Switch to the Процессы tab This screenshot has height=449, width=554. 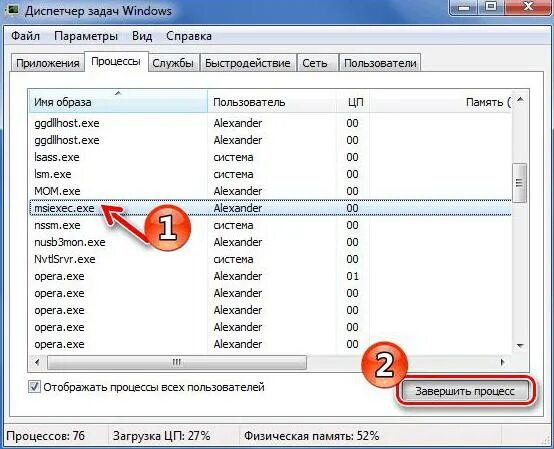tap(116, 62)
